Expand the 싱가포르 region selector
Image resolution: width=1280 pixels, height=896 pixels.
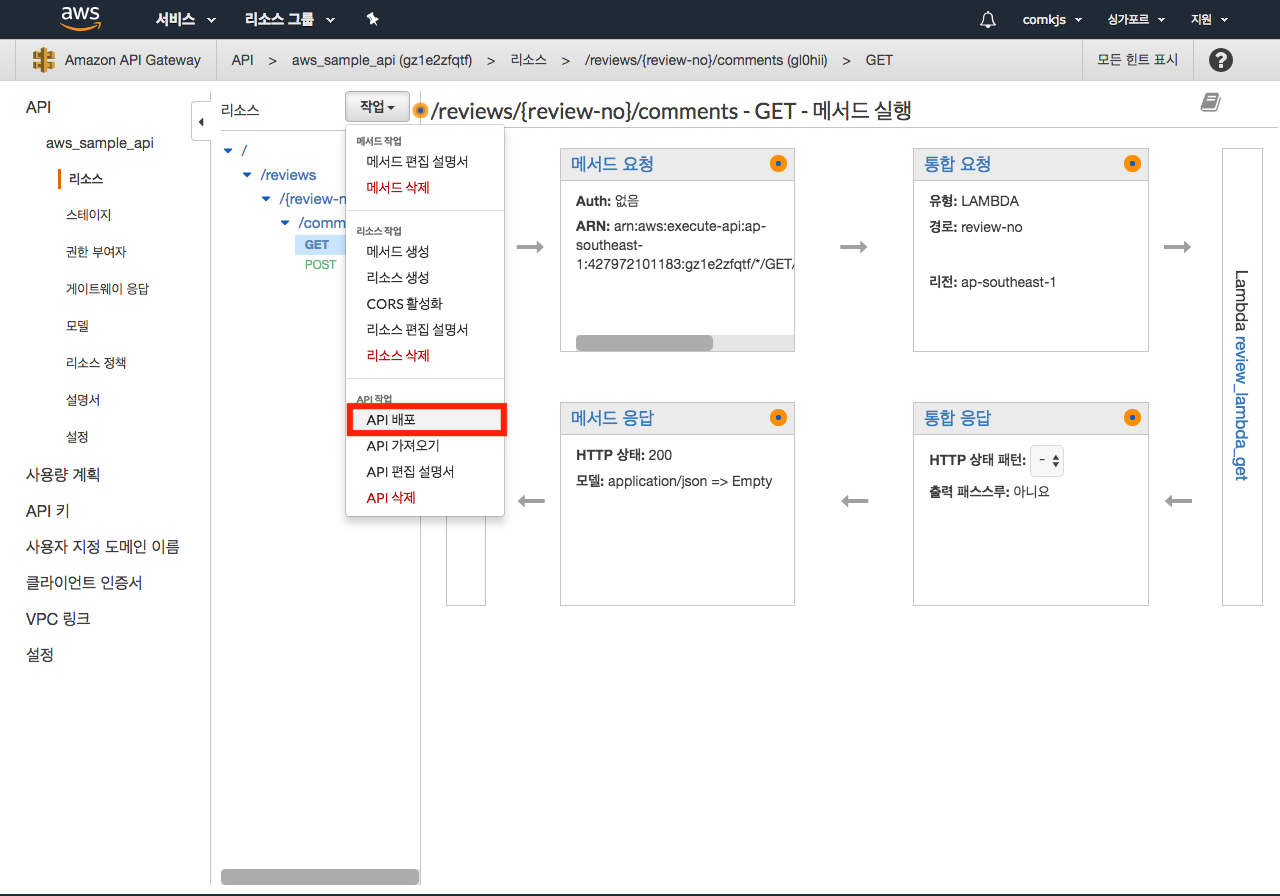pyautogui.click(x=1143, y=20)
